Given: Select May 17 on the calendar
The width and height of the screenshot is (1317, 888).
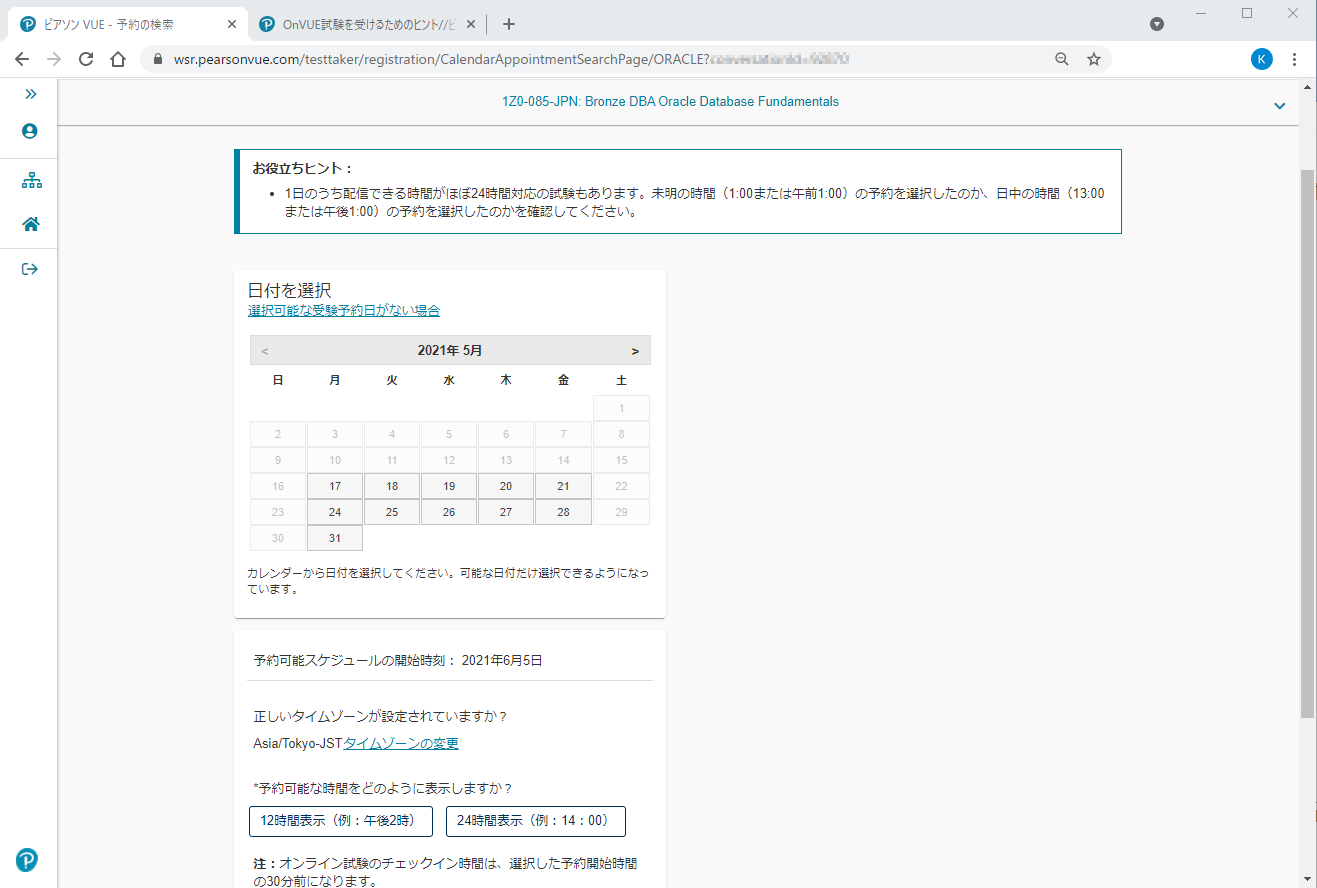Looking at the screenshot, I should coord(335,486).
